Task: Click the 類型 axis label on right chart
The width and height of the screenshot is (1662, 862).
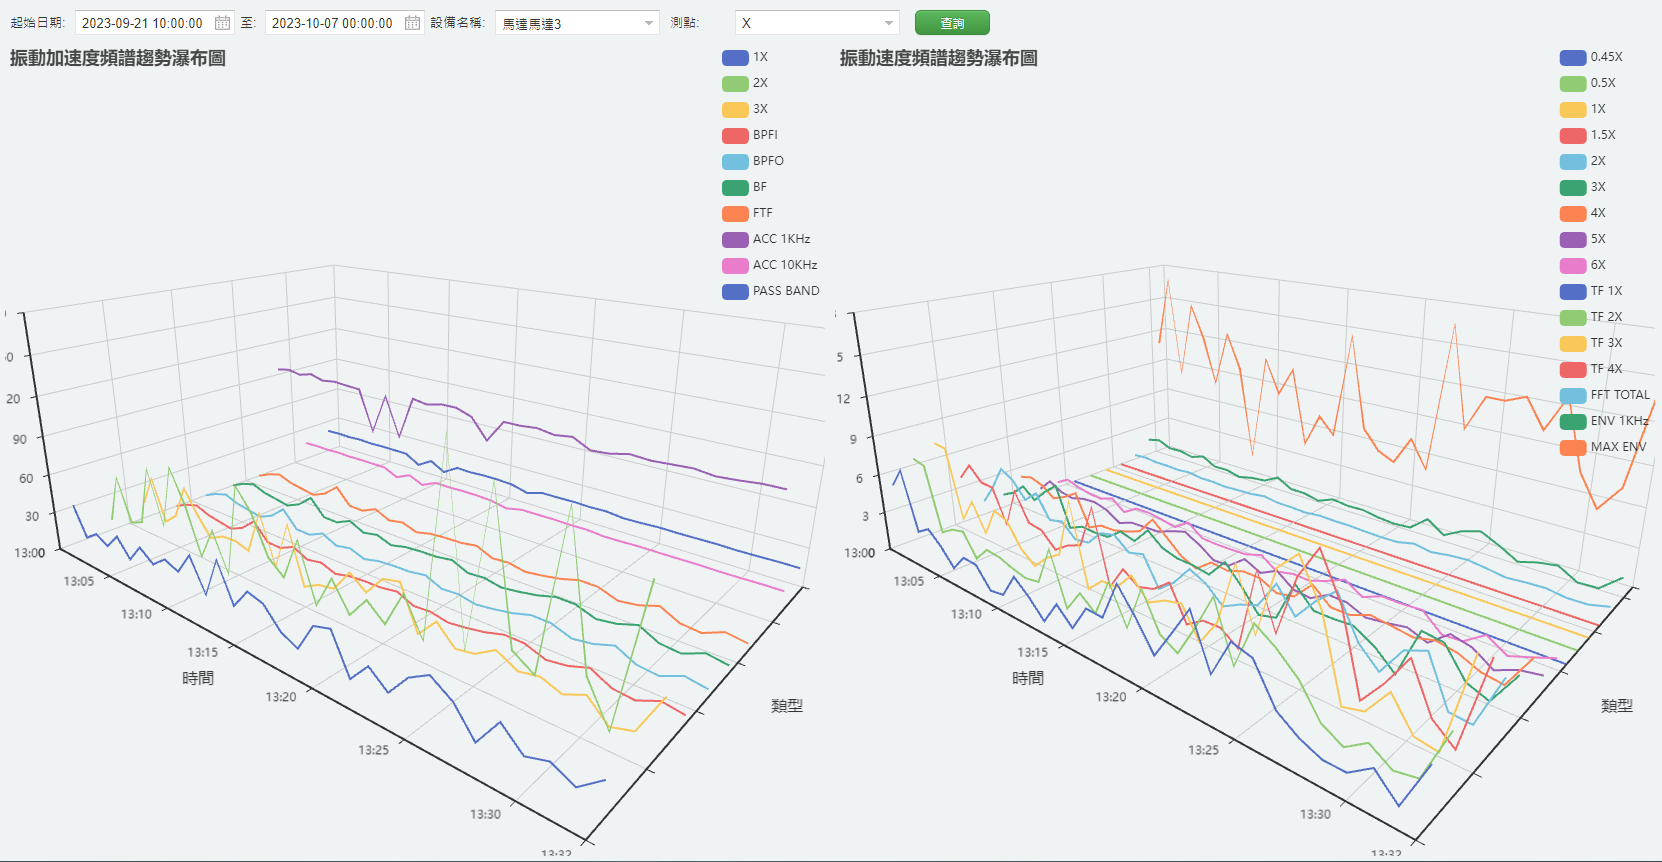Action: click(x=1617, y=705)
